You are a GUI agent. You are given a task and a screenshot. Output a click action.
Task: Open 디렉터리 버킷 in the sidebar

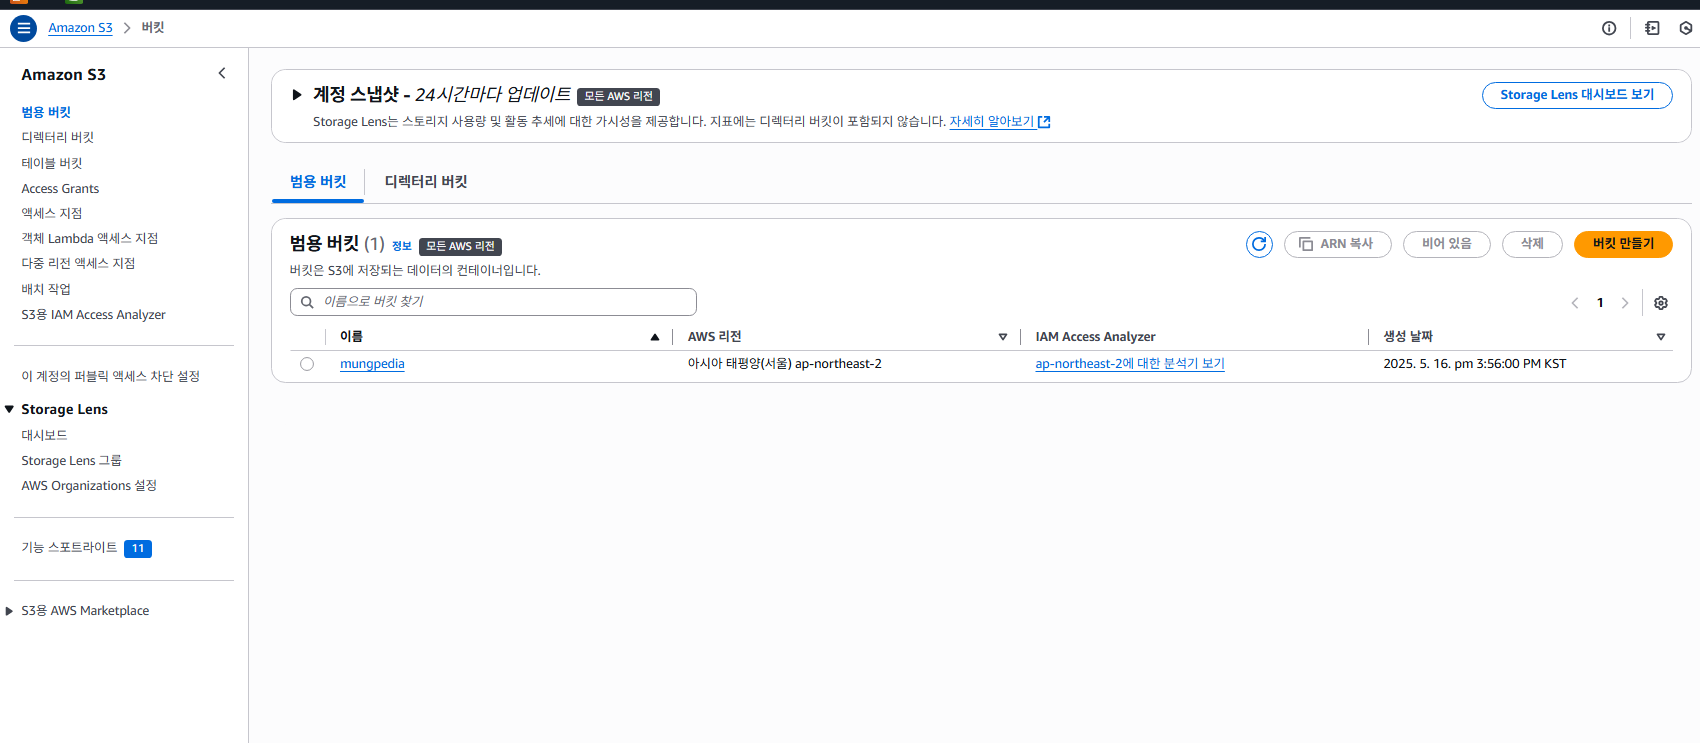pos(58,137)
